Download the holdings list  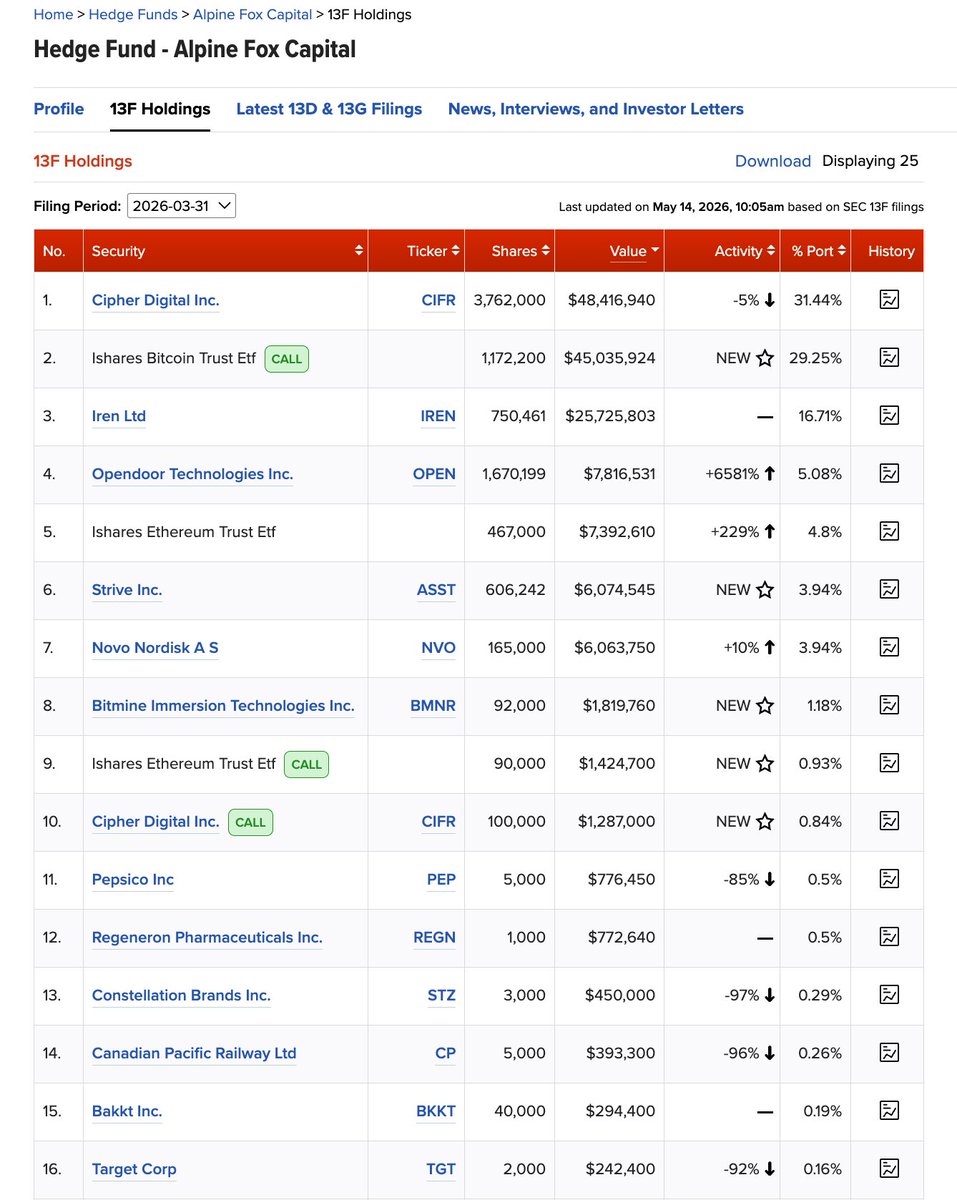coord(773,161)
